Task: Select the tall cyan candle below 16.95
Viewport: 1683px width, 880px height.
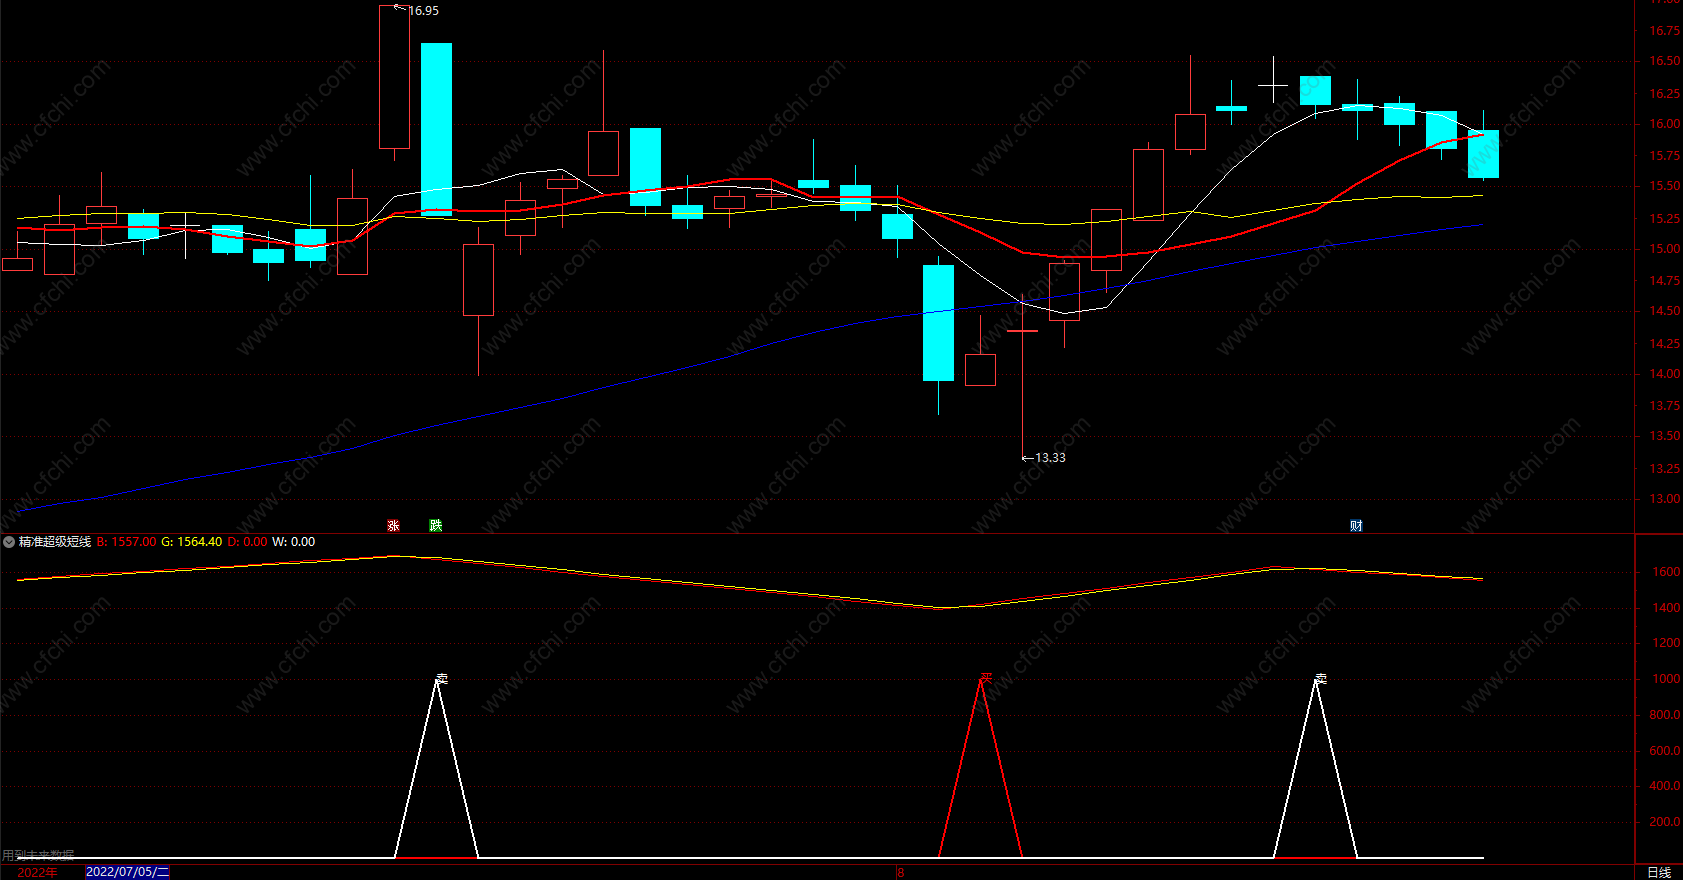Action: point(436,129)
